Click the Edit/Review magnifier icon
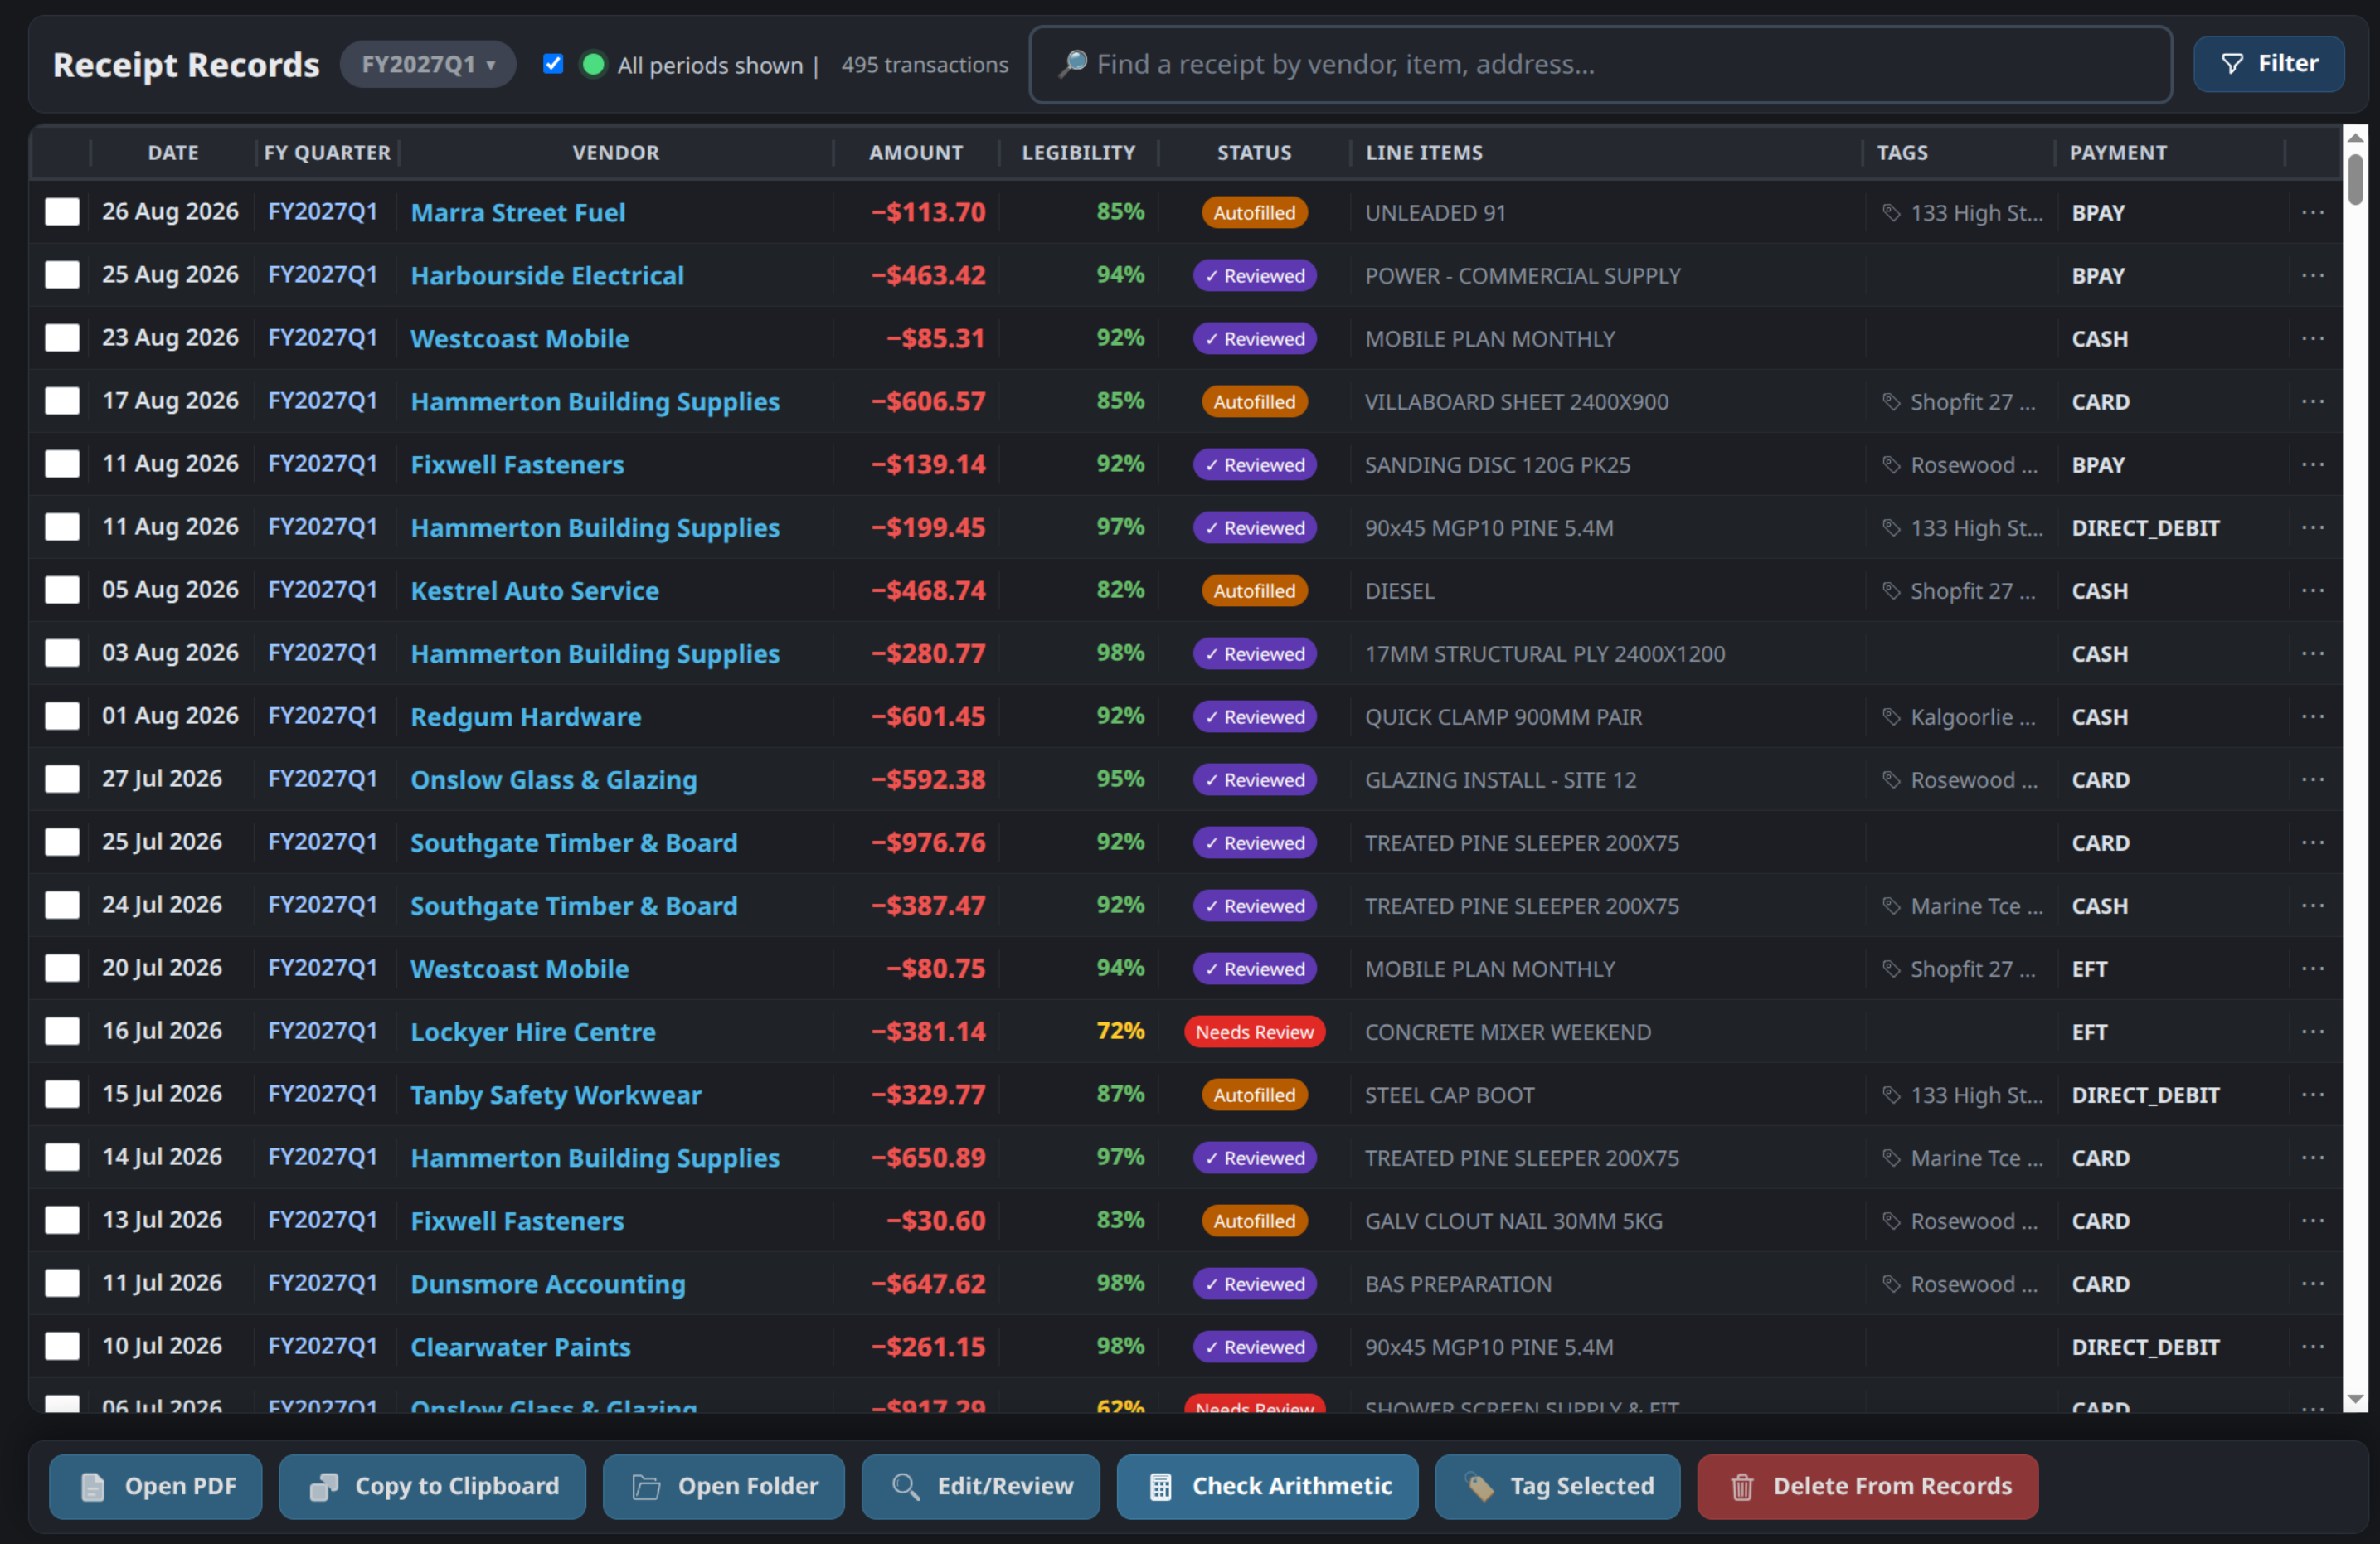 click(x=905, y=1487)
